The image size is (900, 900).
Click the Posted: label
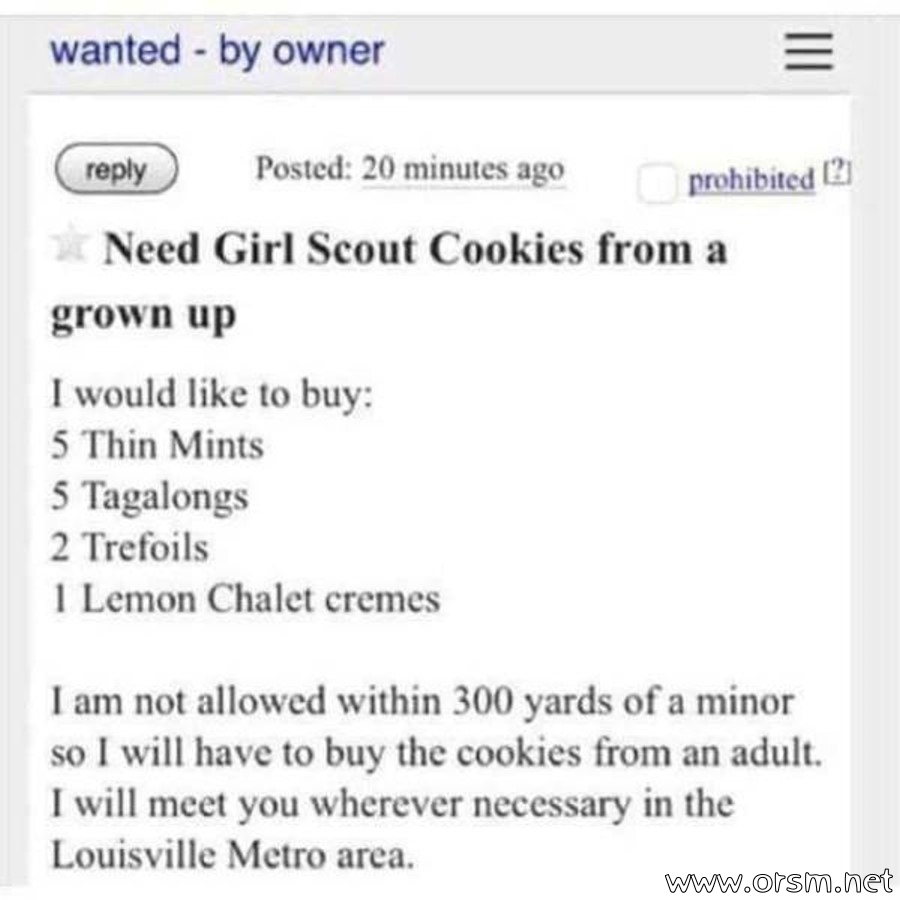coord(303,168)
